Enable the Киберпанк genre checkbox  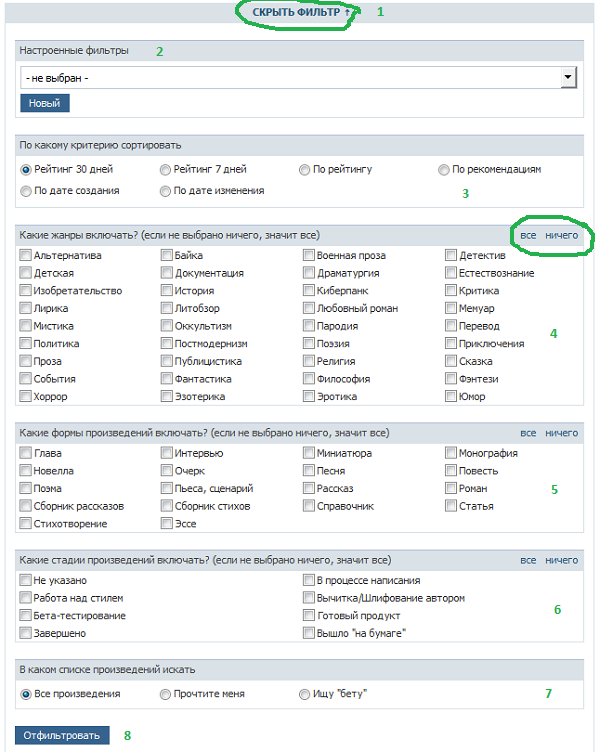coord(308,290)
